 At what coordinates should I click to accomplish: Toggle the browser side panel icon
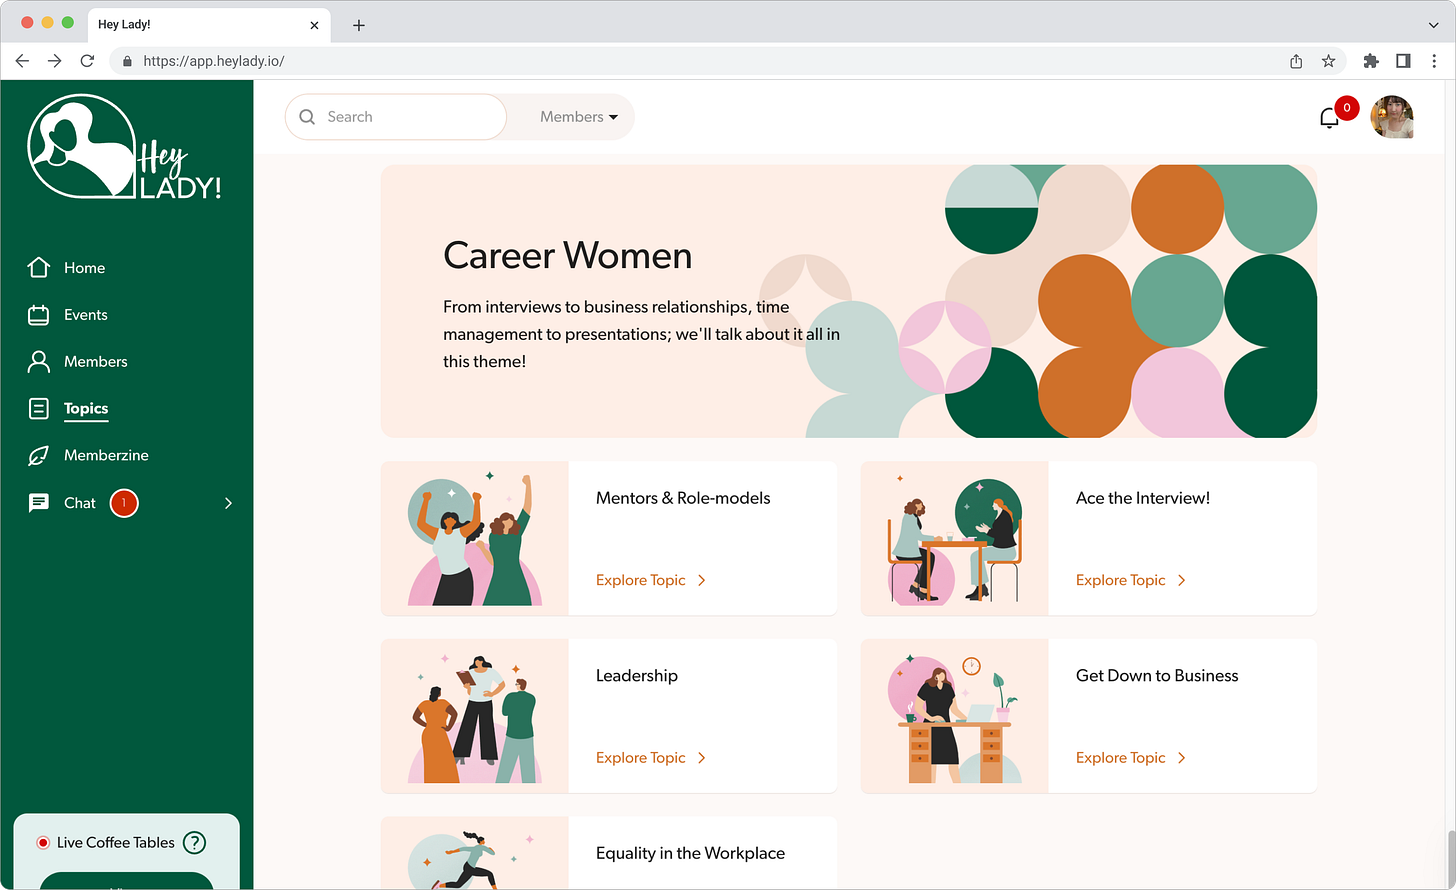1403,61
